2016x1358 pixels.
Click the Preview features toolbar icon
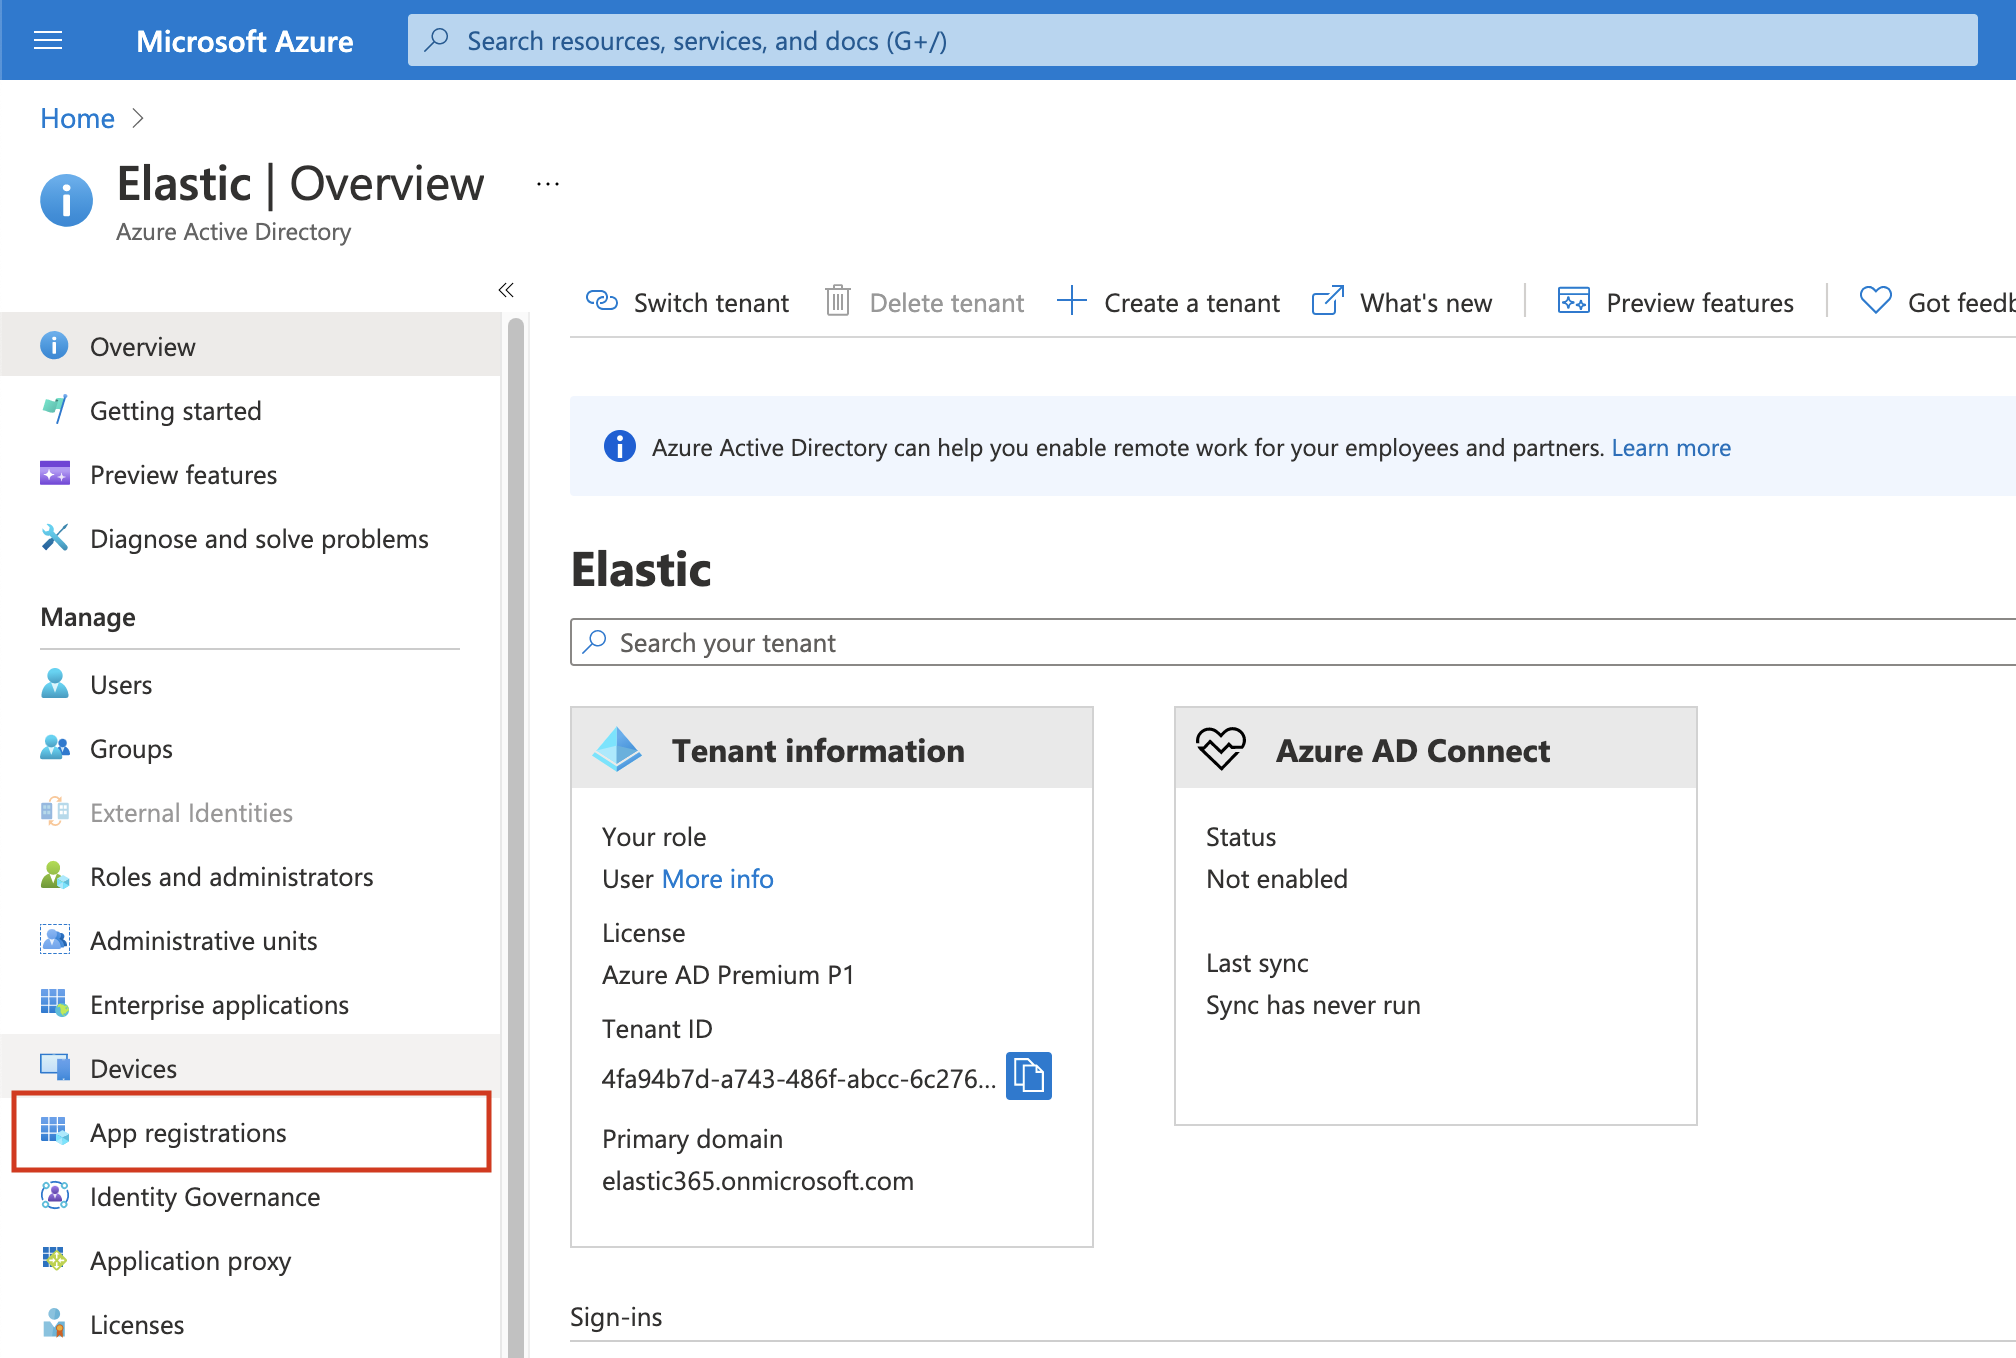[1573, 301]
